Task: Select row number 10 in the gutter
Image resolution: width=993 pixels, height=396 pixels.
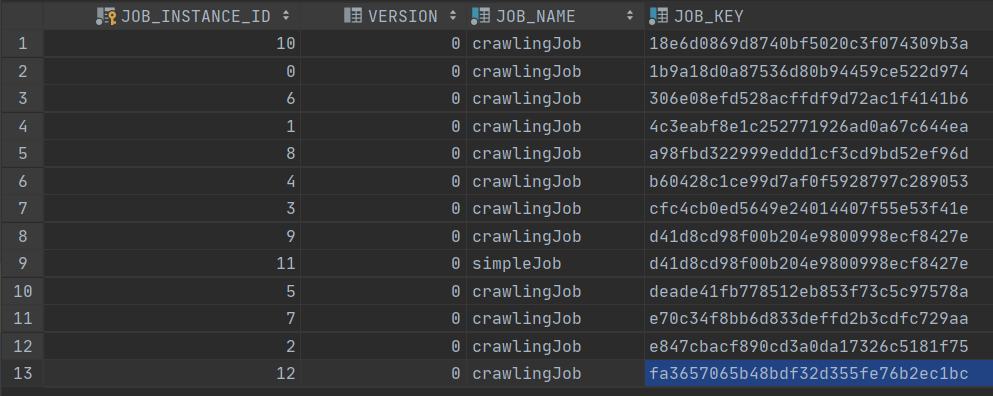Action: (x=22, y=291)
